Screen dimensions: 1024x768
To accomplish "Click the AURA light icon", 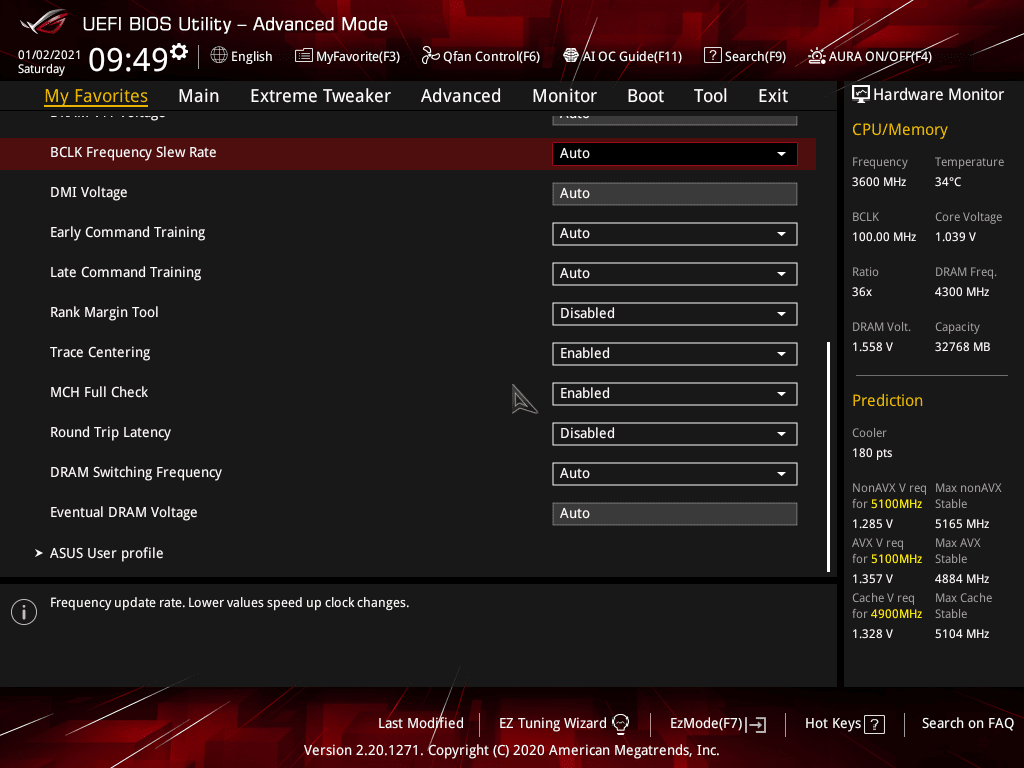I will 816,56.
